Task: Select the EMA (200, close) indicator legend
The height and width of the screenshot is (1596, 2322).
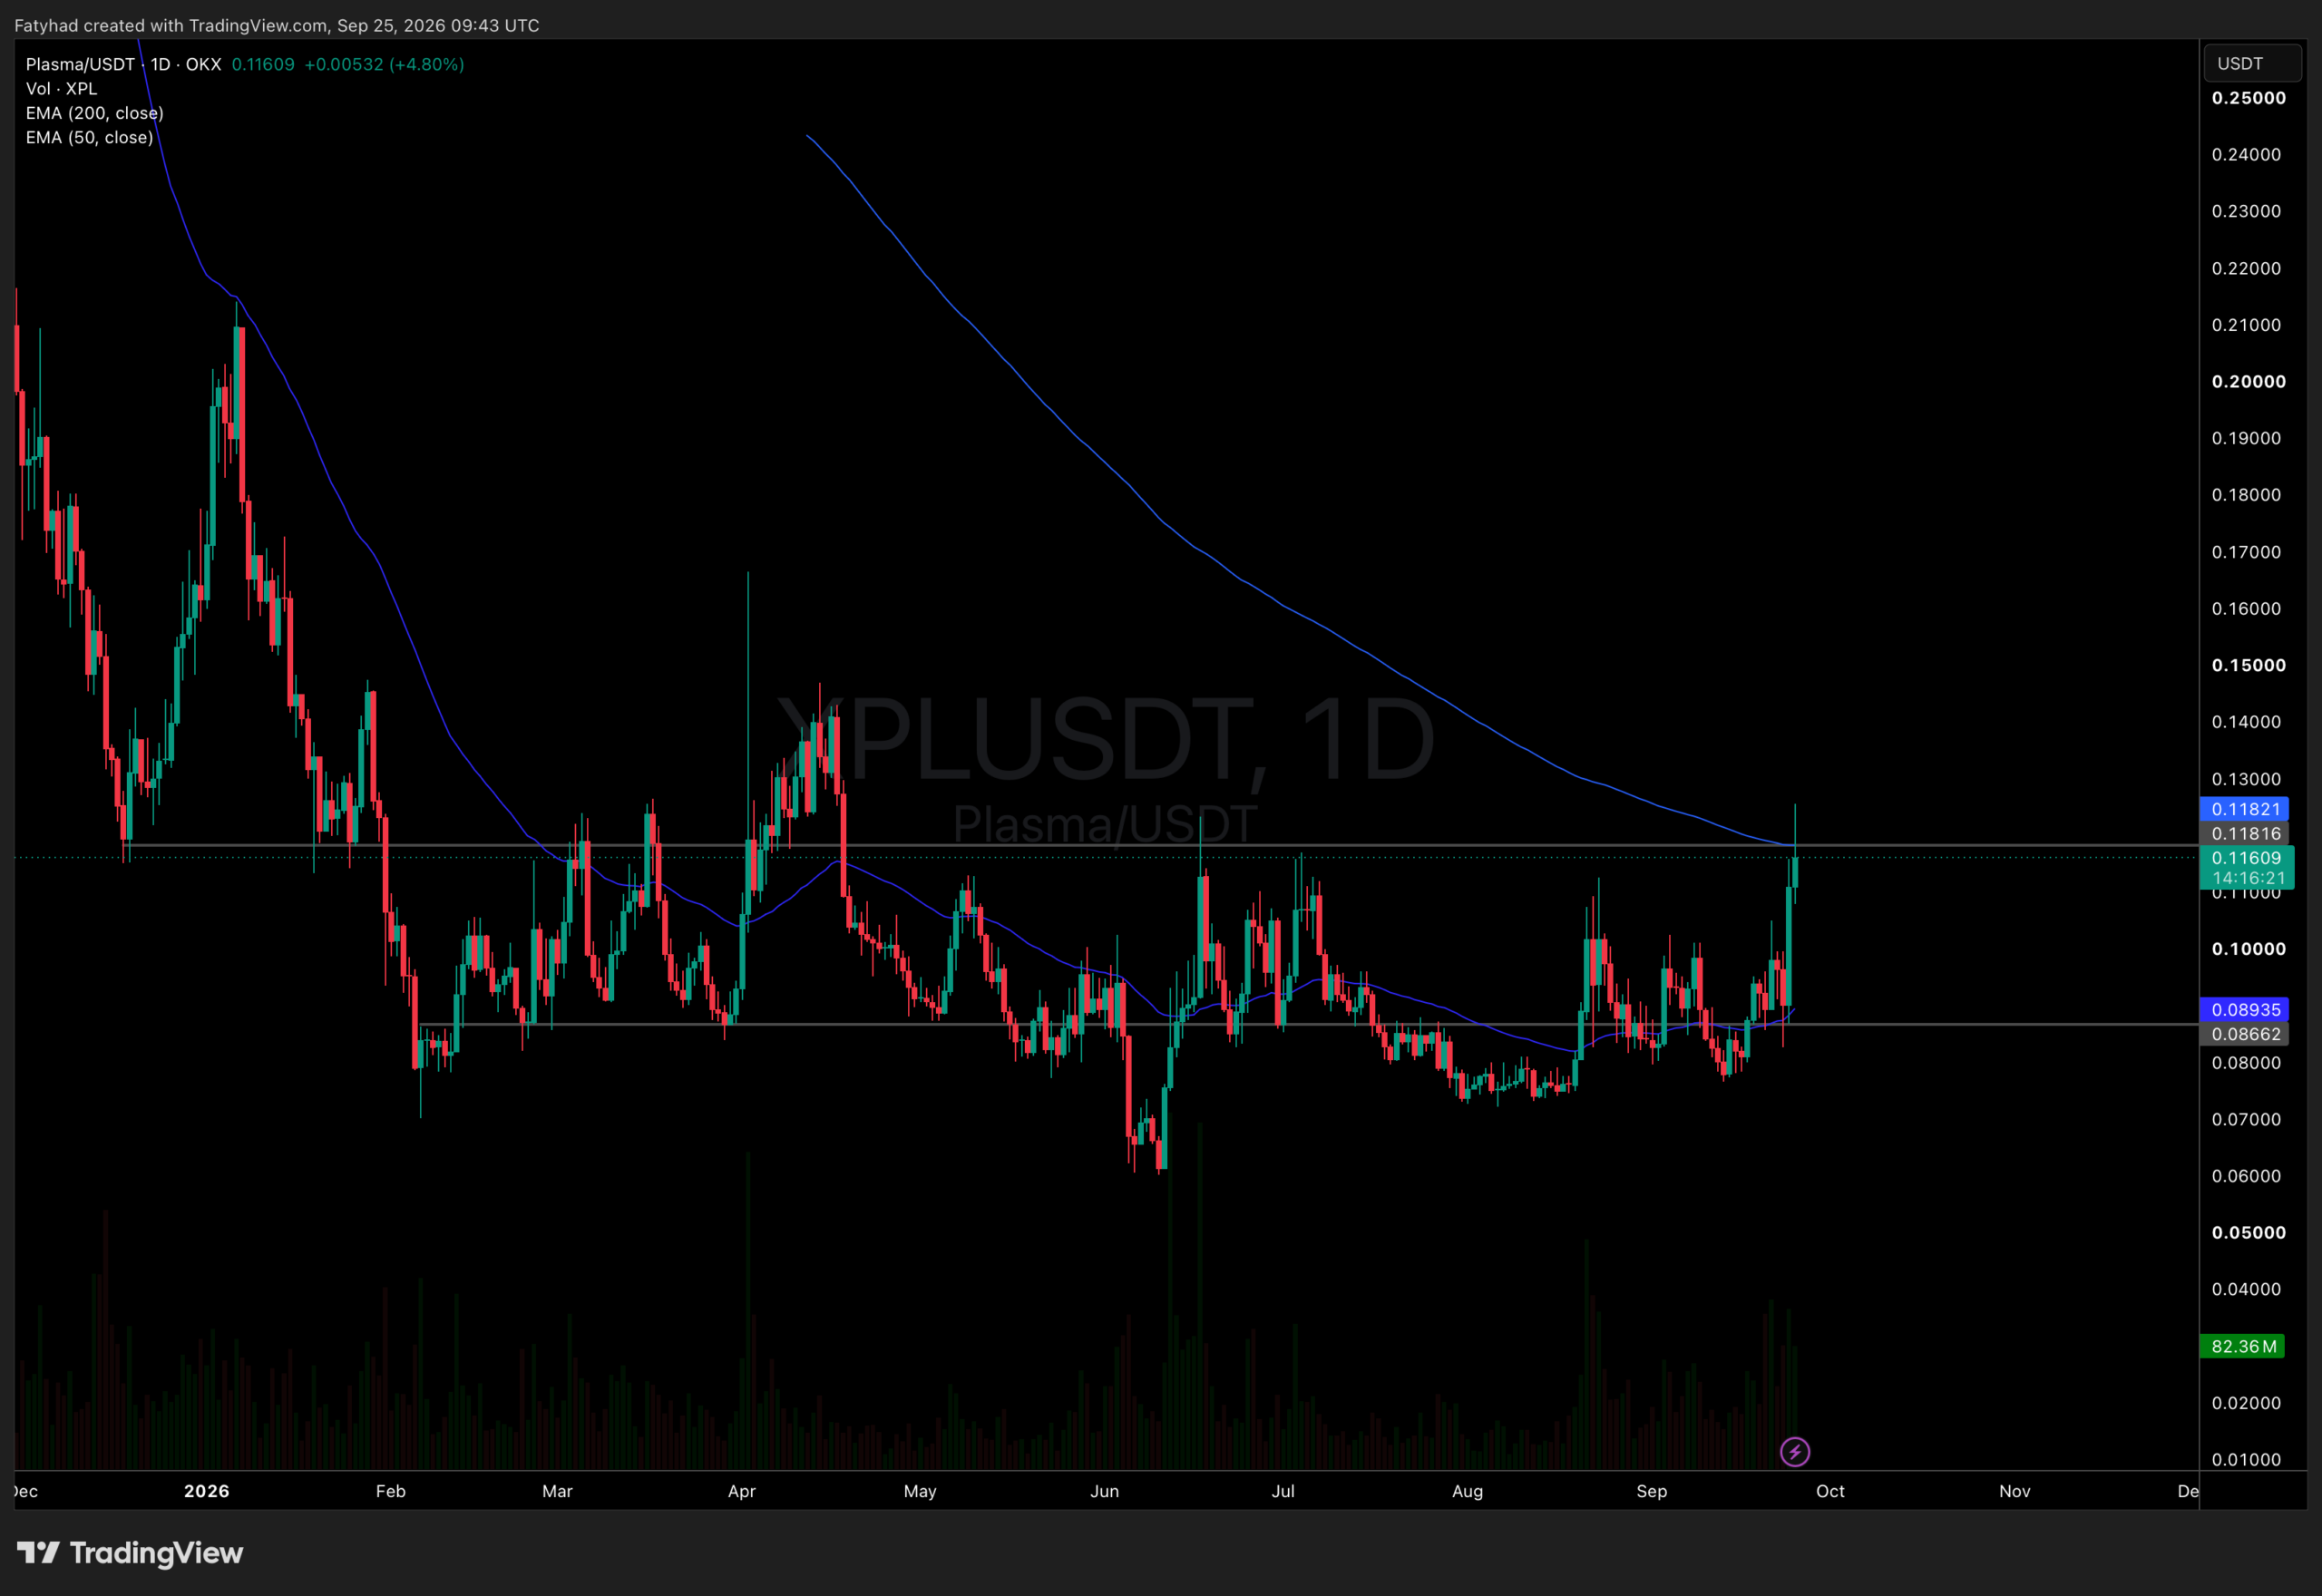Action: coord(94,113)
